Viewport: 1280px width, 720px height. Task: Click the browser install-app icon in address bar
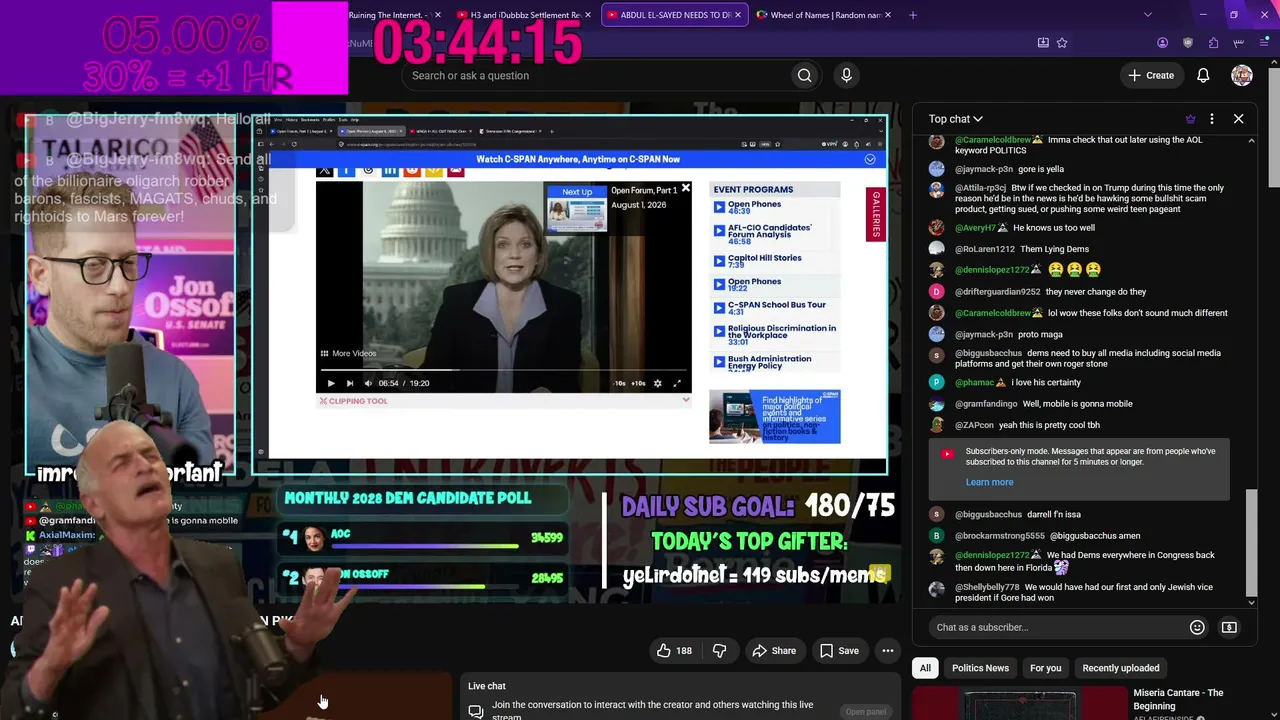click(1043, 43)
